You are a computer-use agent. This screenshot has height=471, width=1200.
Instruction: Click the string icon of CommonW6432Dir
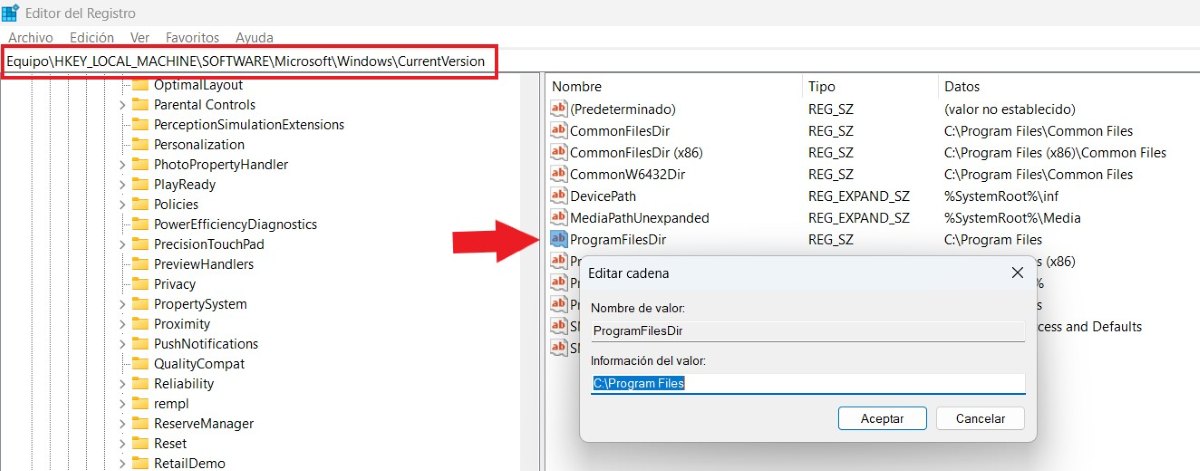(x=559, y=174)
